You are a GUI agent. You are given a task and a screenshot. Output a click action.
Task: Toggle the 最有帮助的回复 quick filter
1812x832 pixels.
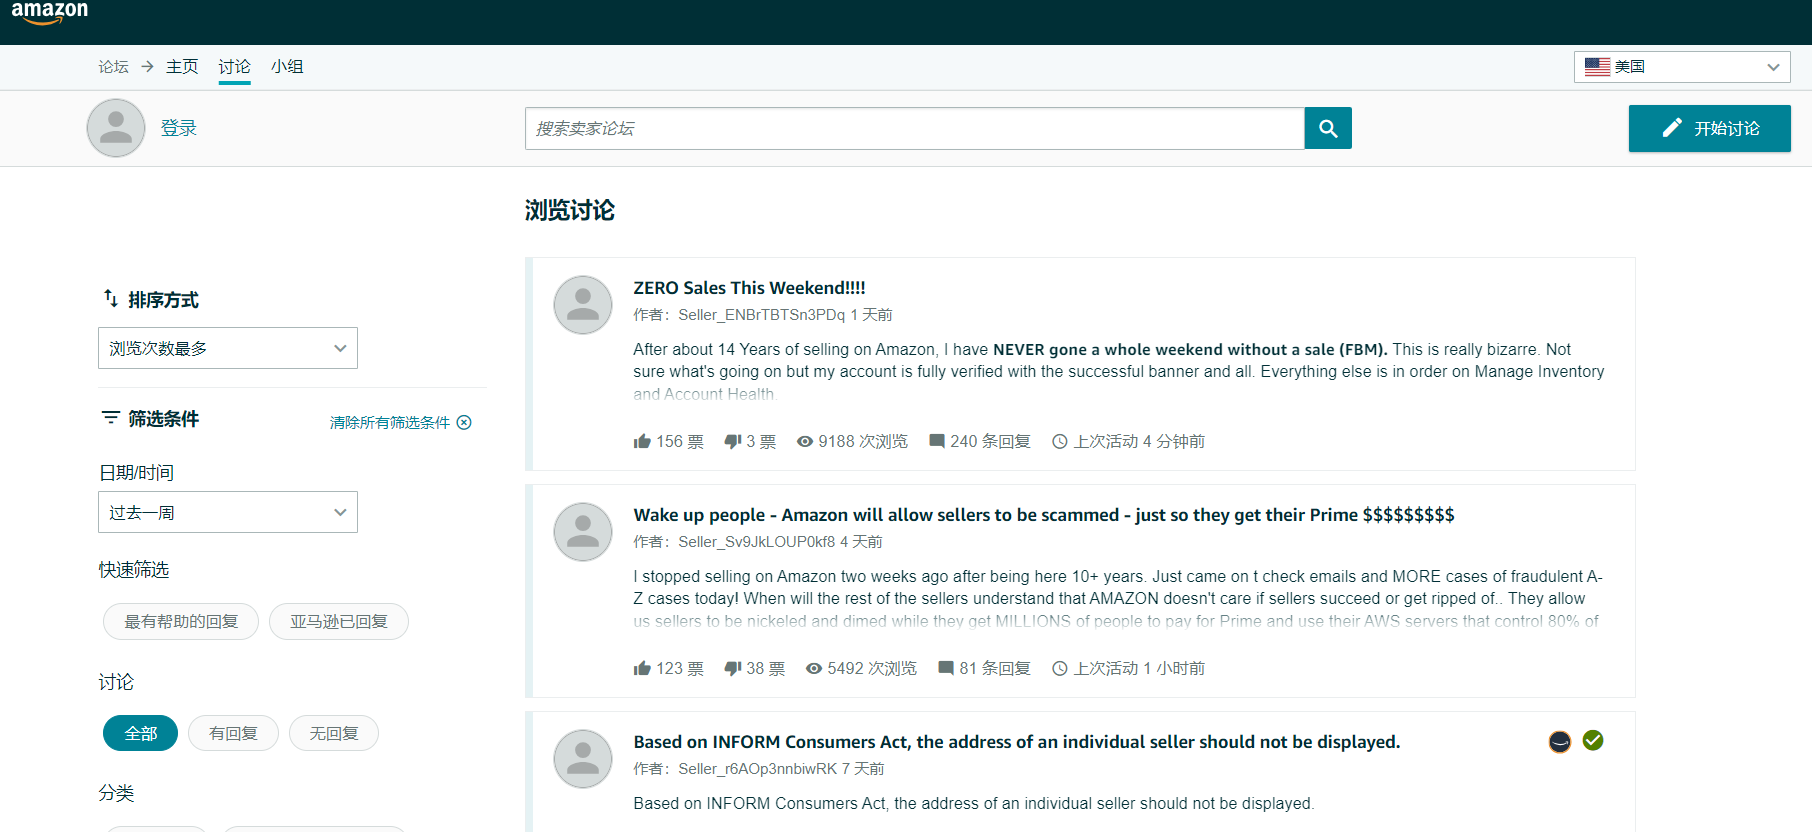(x=181, y=621)
